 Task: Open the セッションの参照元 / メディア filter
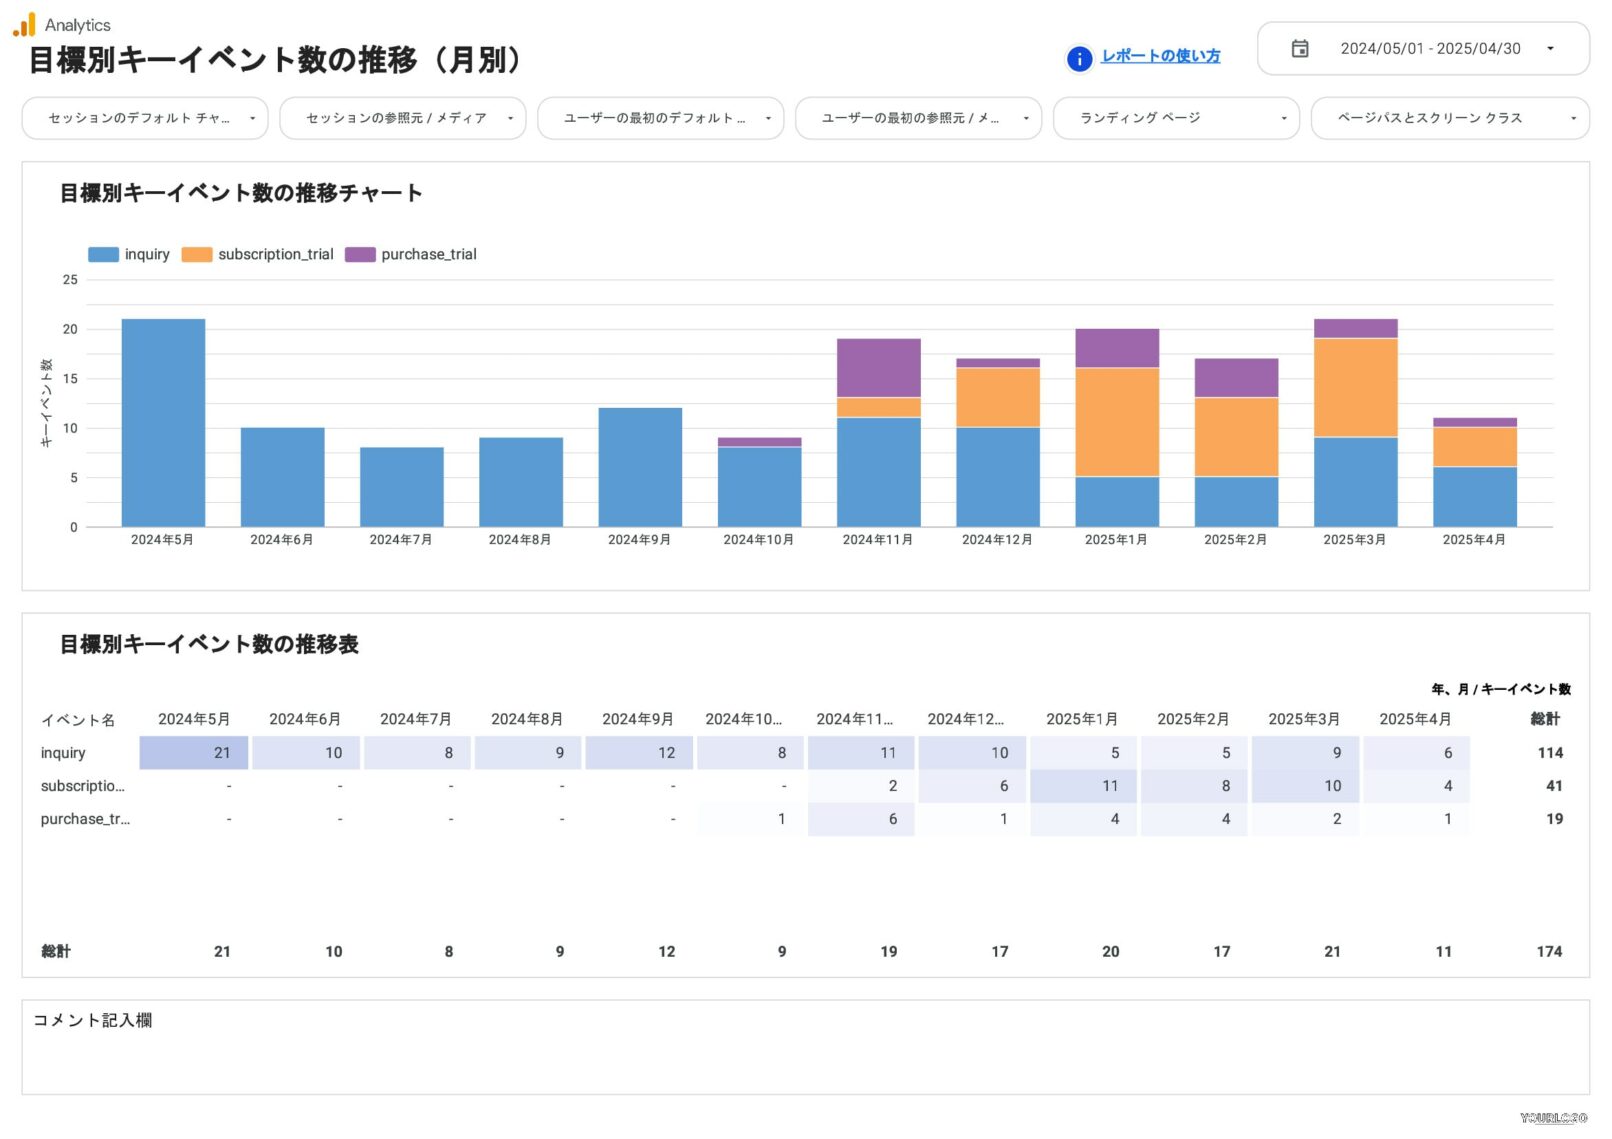[x=402, y=117]
